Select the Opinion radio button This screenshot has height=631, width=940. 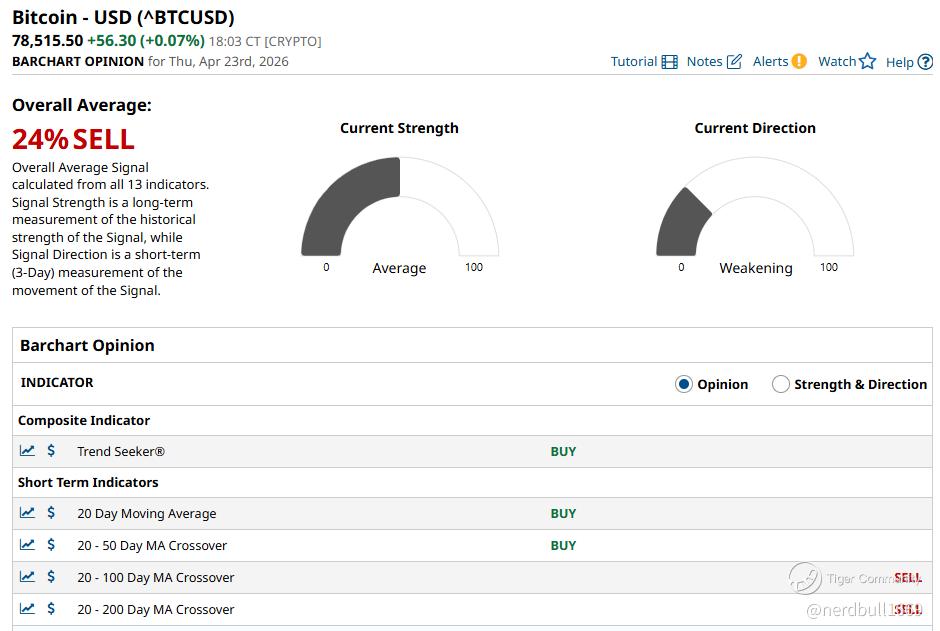coord(684,384)
